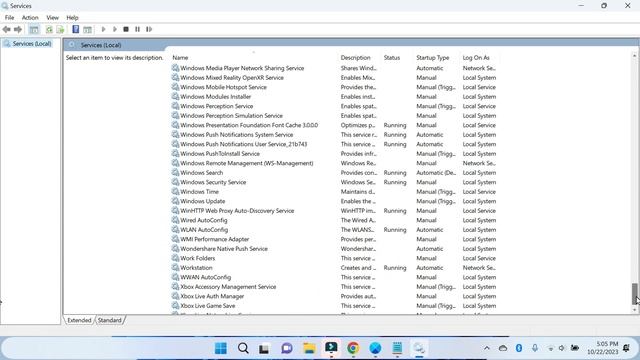This screenshot has height=360, width=640.
Task: Select Windows Media Player Network Sharing Service
Action: [x=242, y=68]
